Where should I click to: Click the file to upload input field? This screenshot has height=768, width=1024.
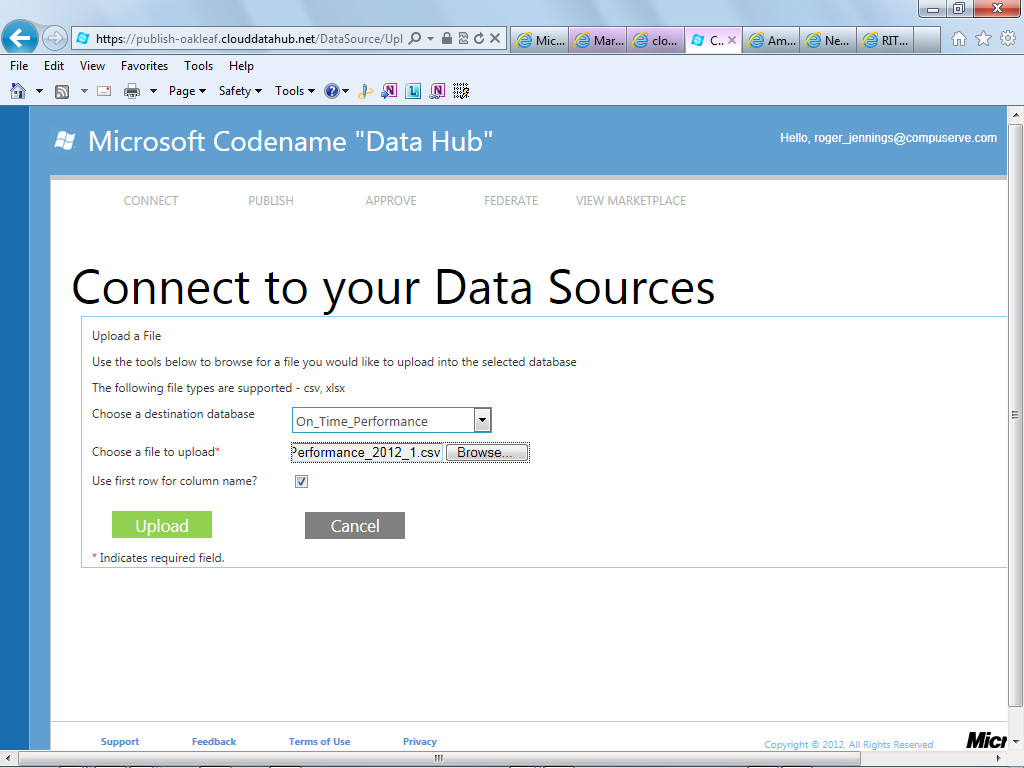click(367, 453)
